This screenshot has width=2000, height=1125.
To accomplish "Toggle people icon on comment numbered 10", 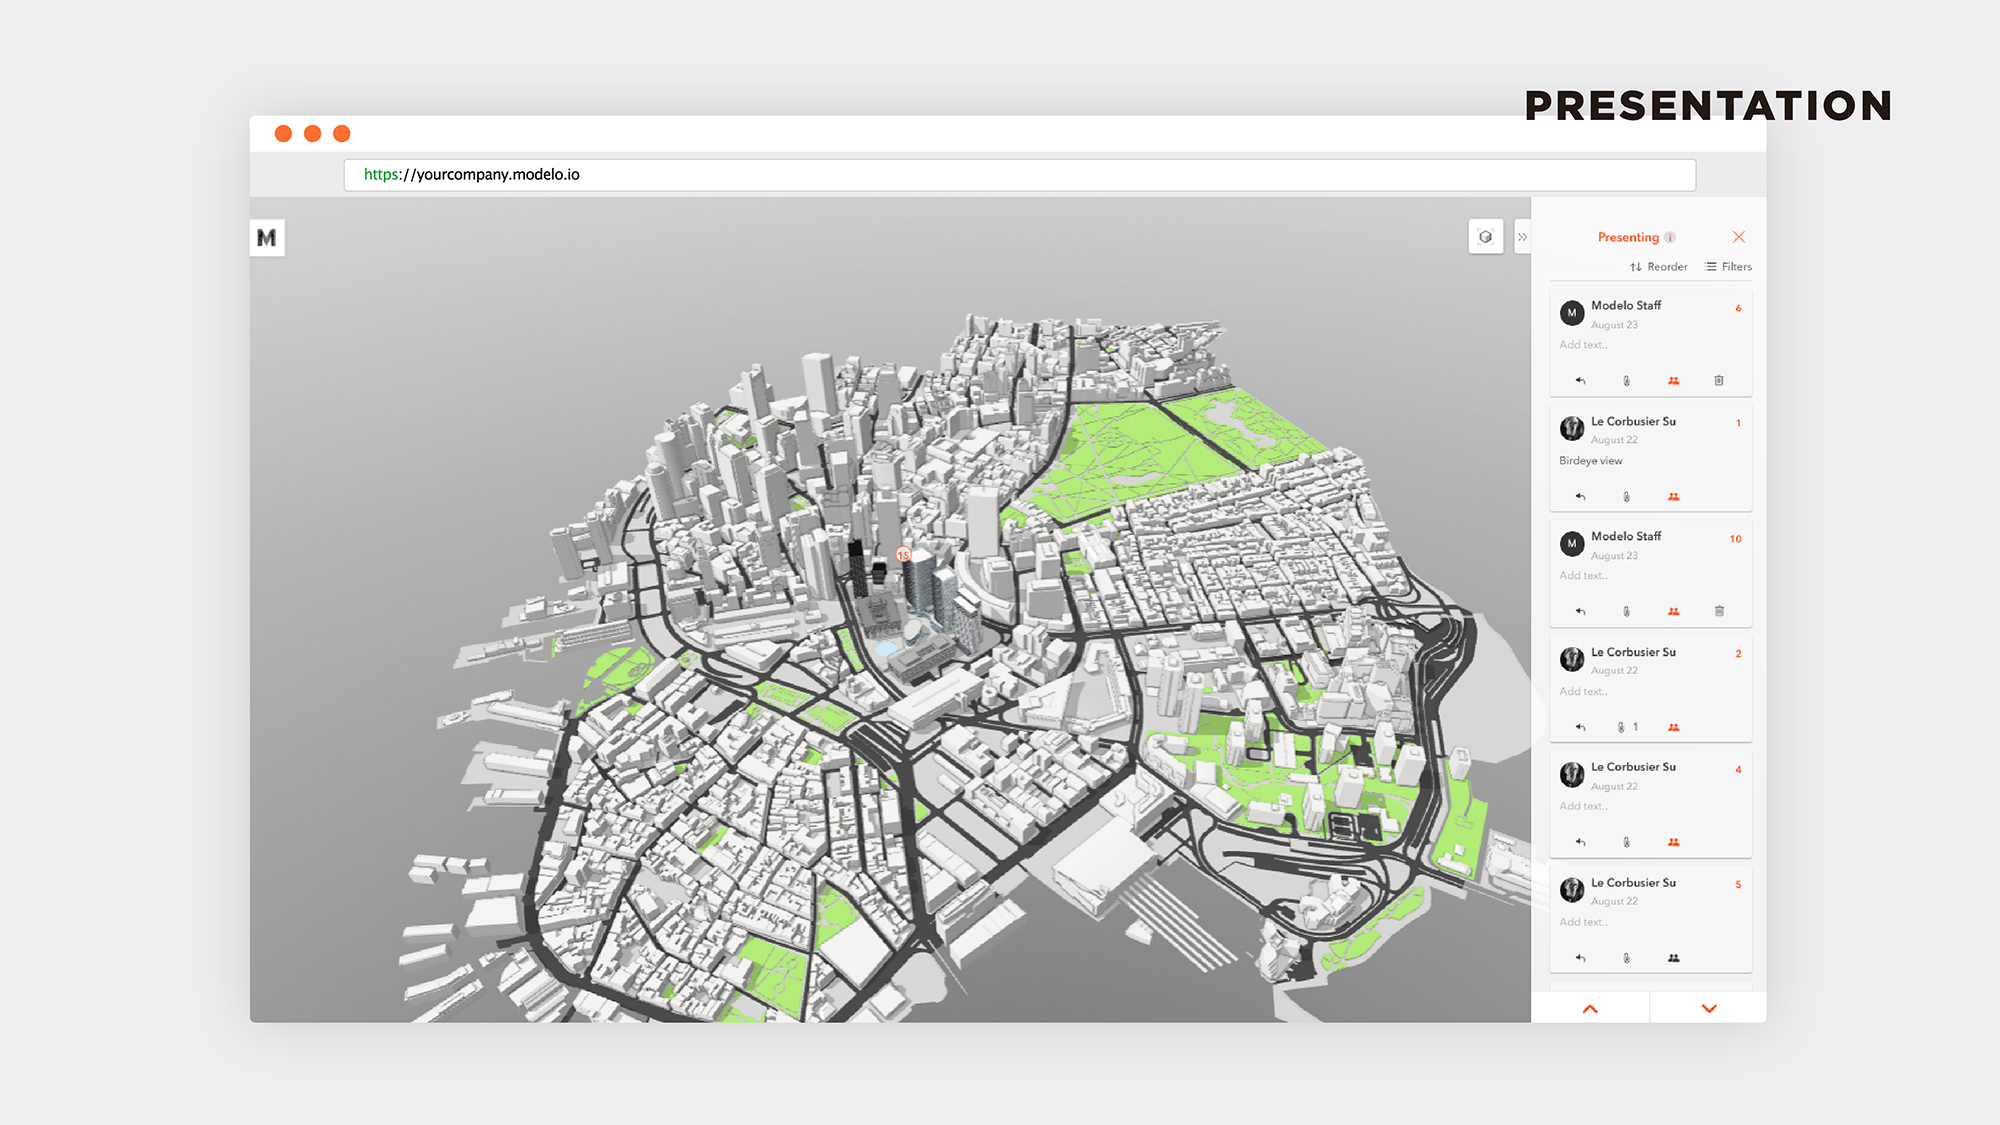I will coord(1673,612).
